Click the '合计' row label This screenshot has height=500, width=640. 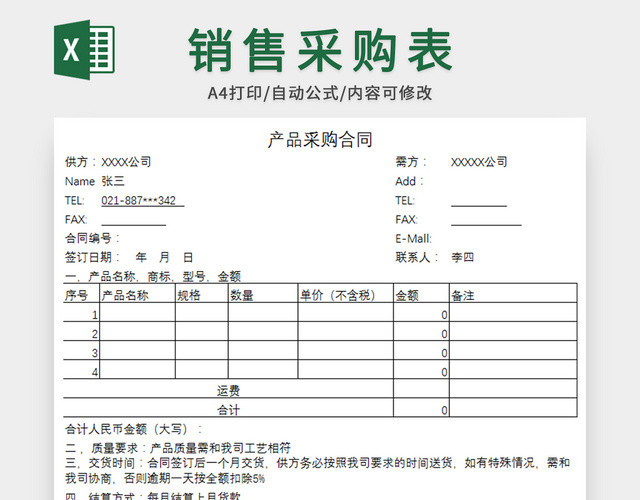(228, 409)
